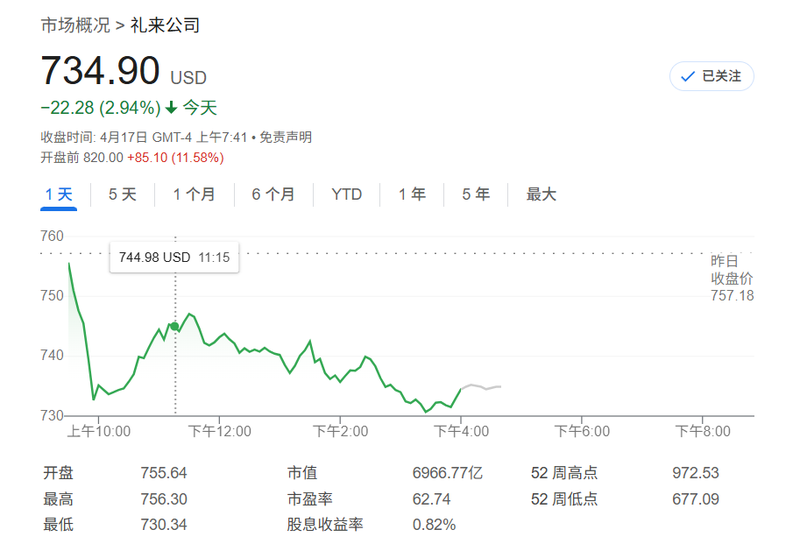Click the 上午10:00 axis label
This screenshot has width=800, height=551.
(98, 432)
